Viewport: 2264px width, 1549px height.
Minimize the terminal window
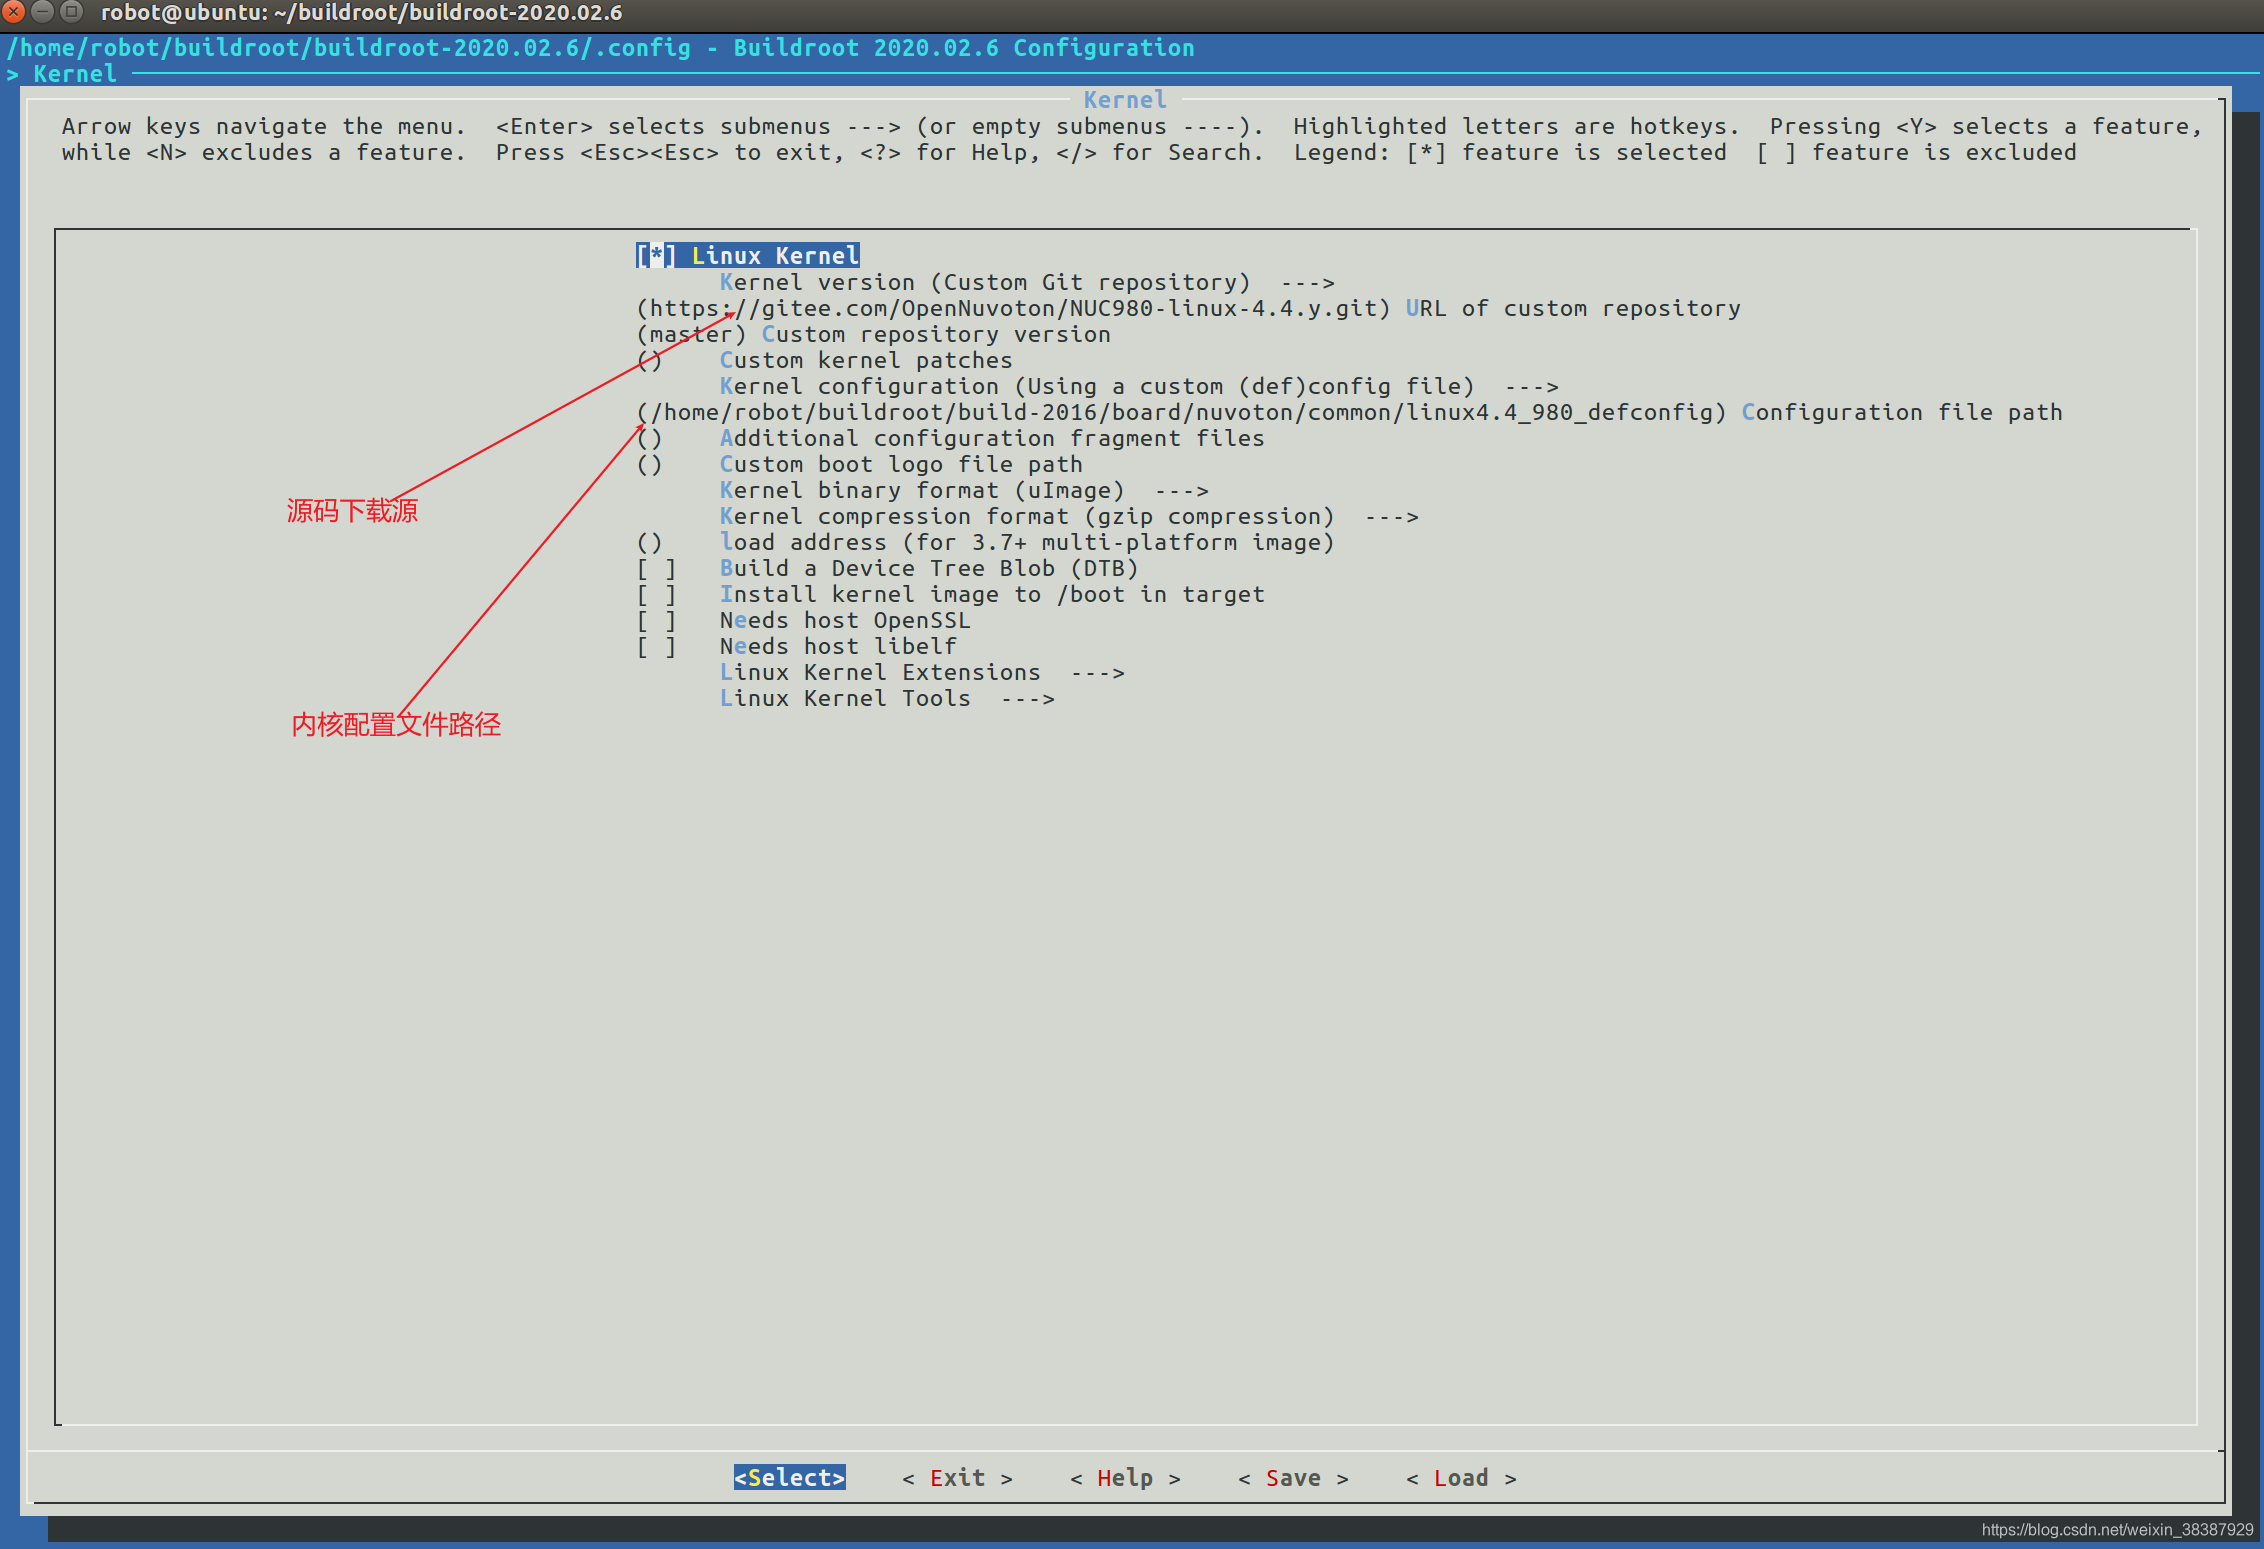(43, 12)
